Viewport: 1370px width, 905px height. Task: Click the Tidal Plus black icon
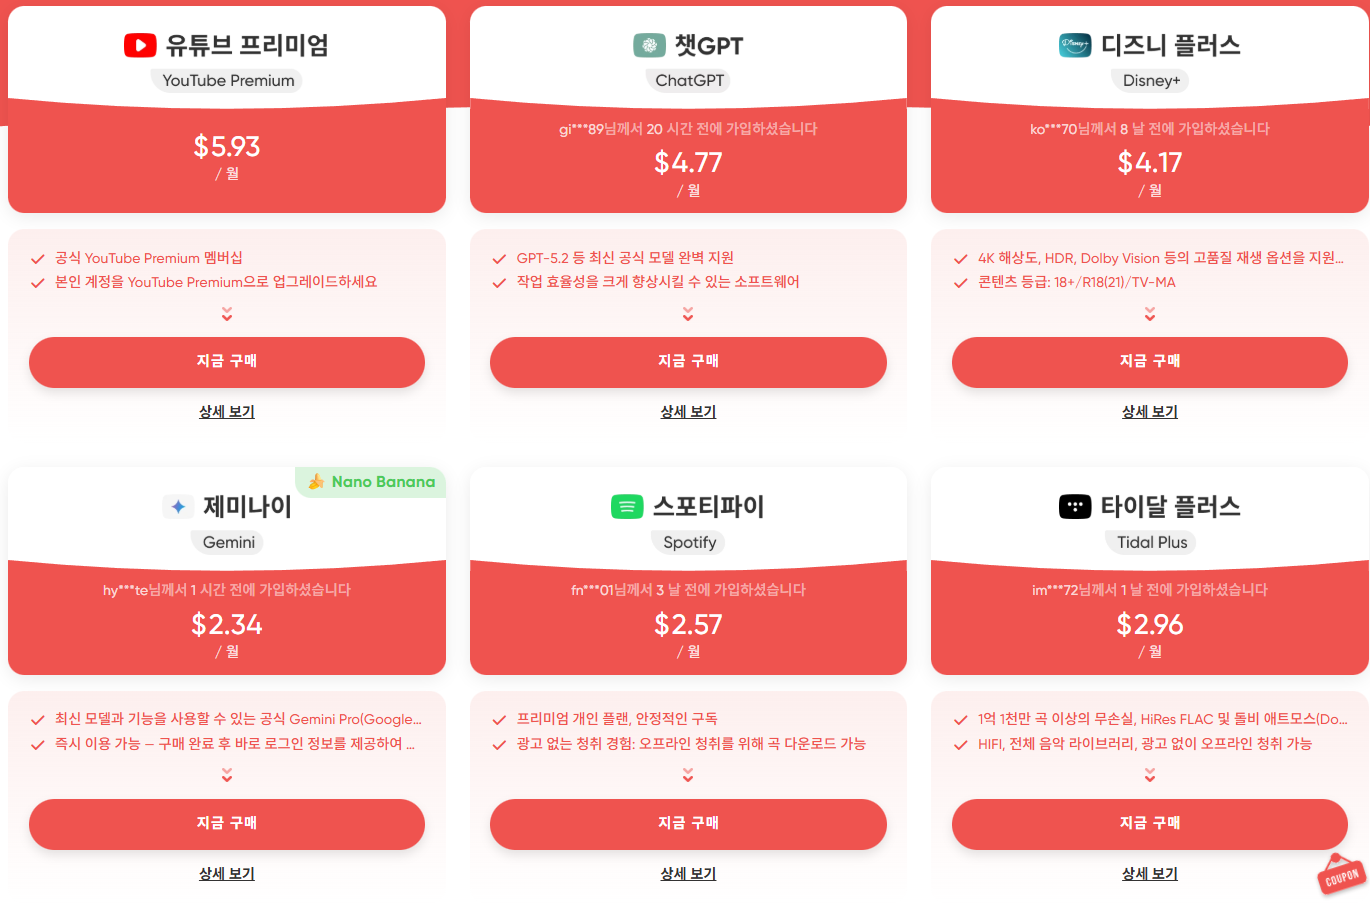pos(1075,506)
